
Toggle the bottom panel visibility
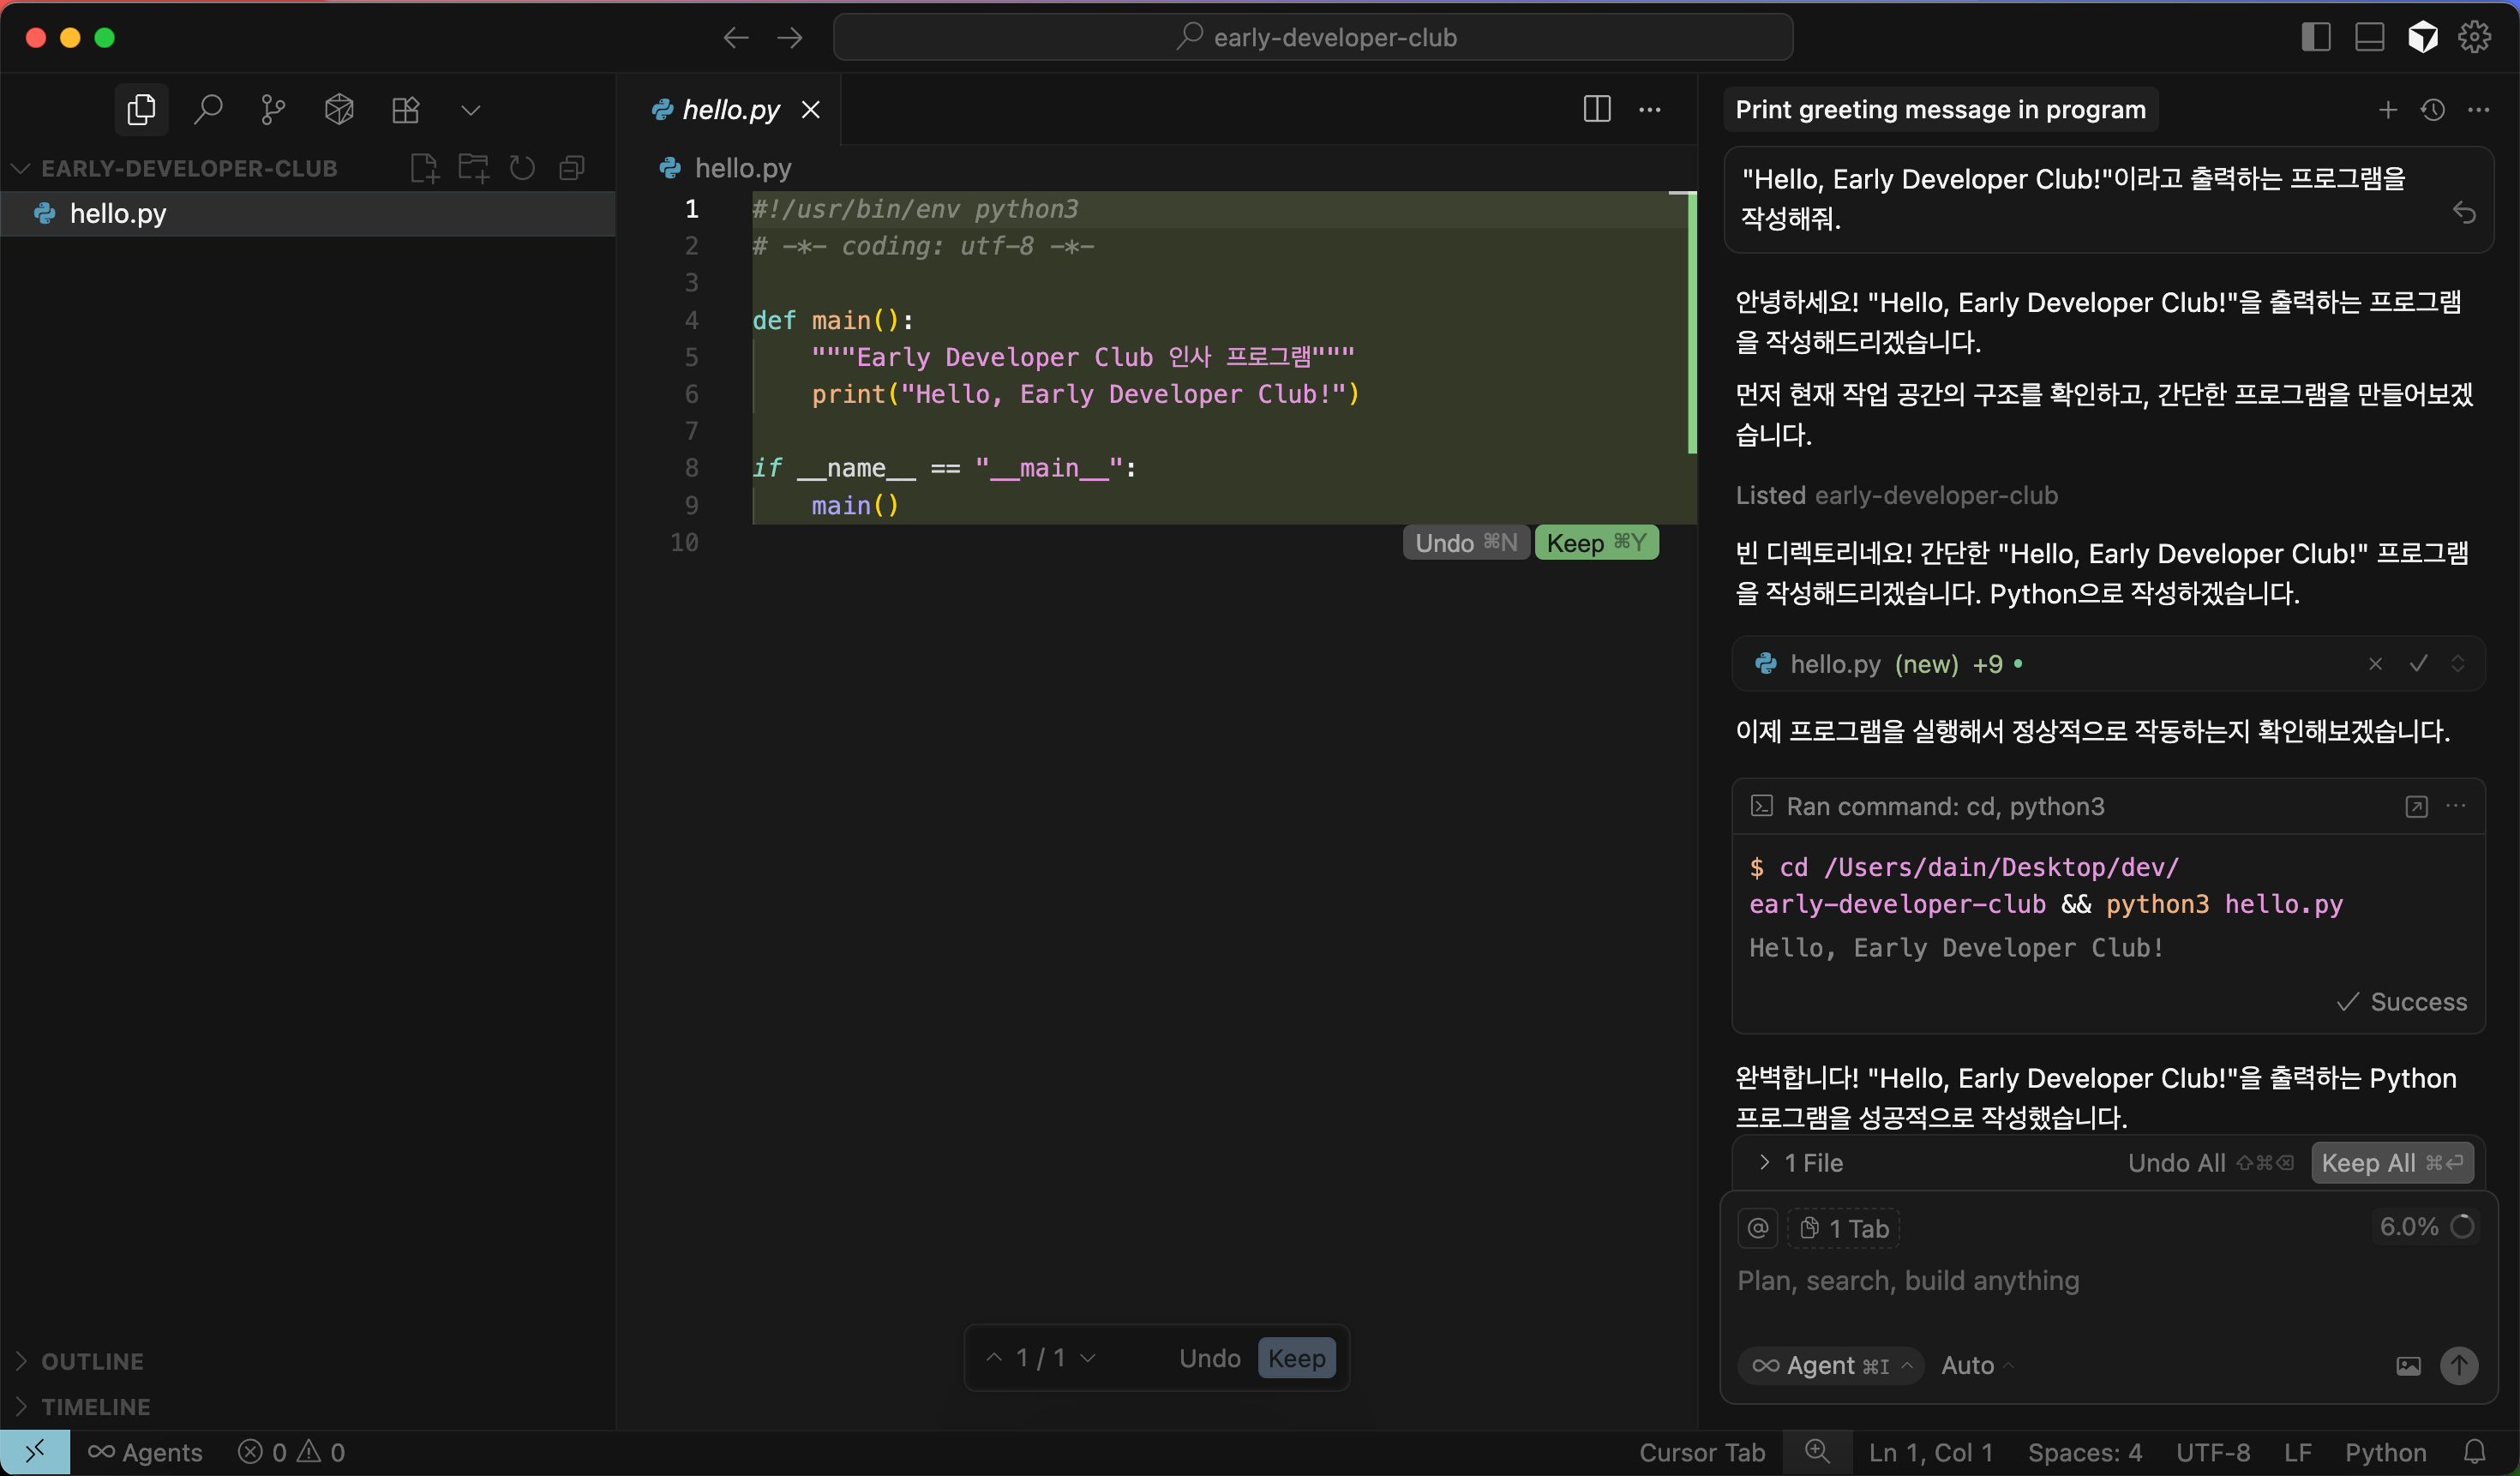tap(2369, 37)
